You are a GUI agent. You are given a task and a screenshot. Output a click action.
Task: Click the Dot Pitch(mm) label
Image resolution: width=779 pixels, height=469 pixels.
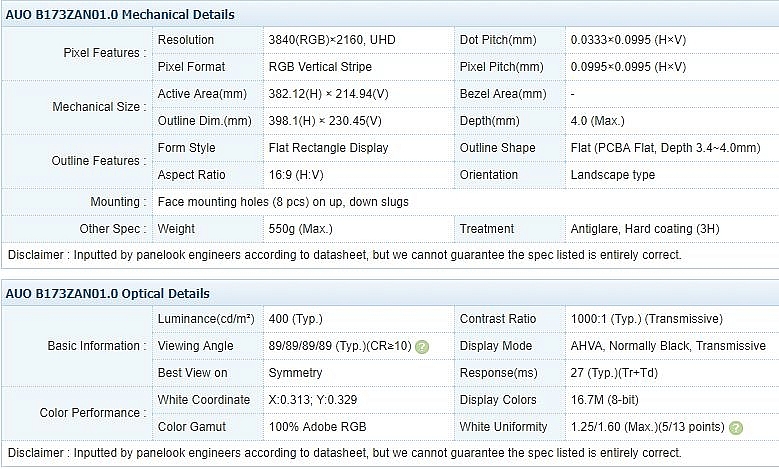498,40
